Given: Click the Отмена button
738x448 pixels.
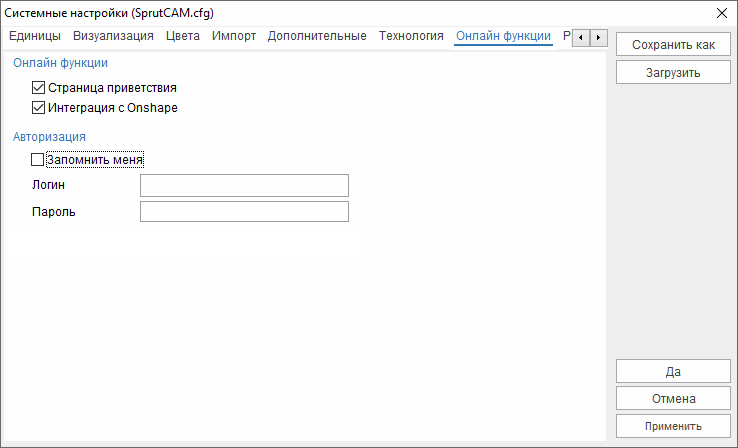Looking at the screenshot, I should point(673,399).
